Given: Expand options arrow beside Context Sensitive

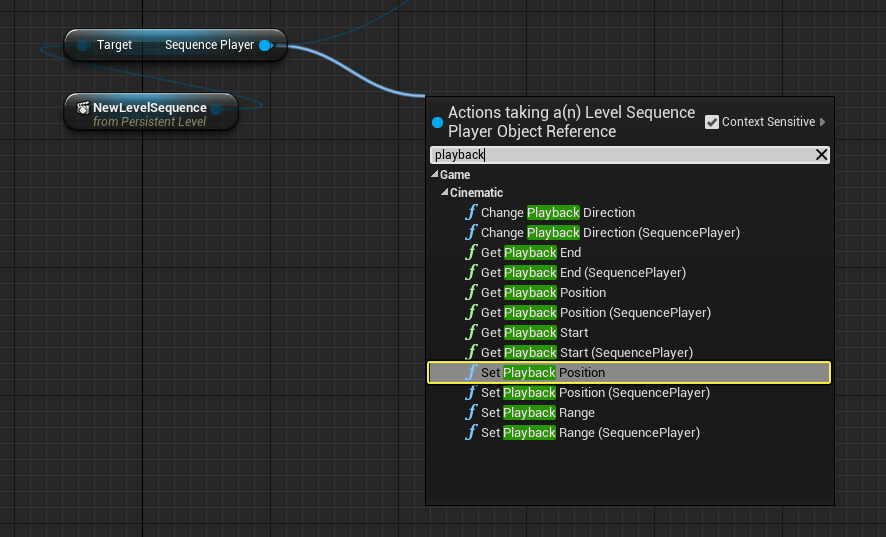Looking at the screenshot, I should (823, 122).
